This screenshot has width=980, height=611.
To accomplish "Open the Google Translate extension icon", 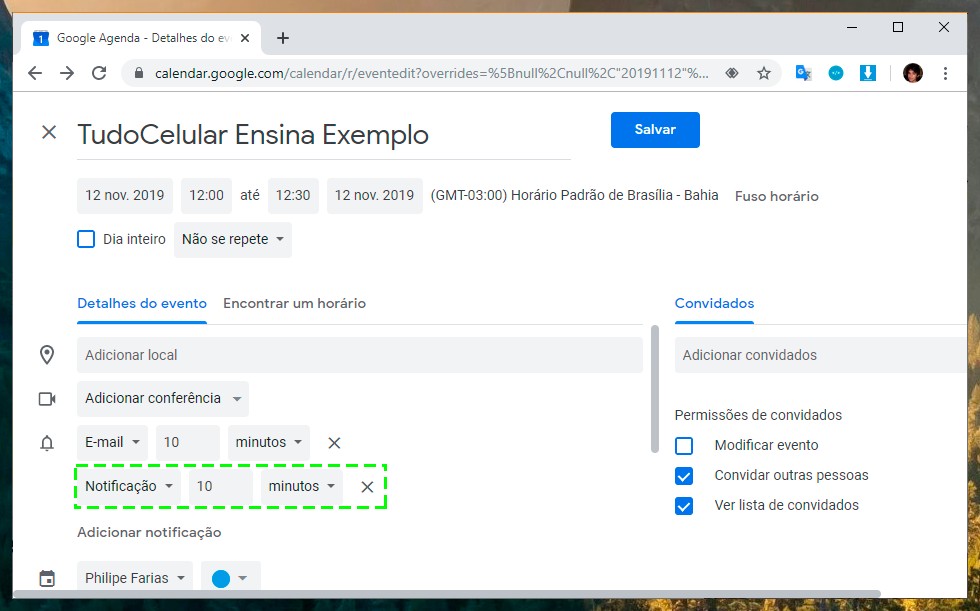I will pyautogui.click(x=803, y=73).
